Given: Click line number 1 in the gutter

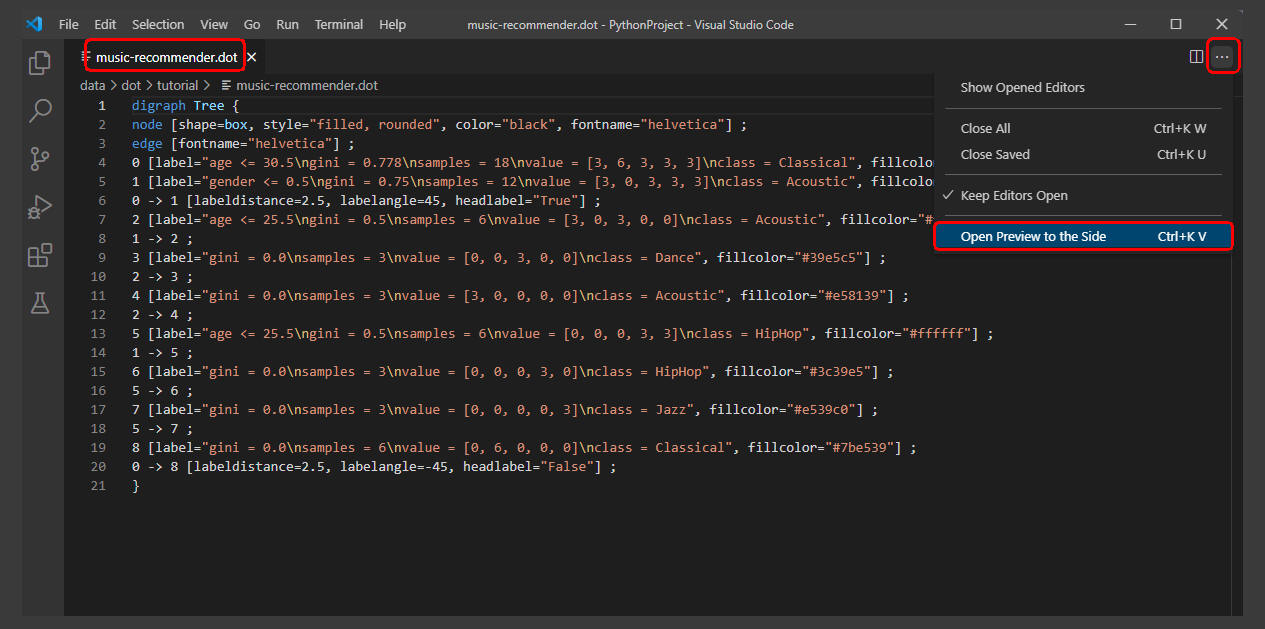Looking at the screenshot, I should [101, 105].
